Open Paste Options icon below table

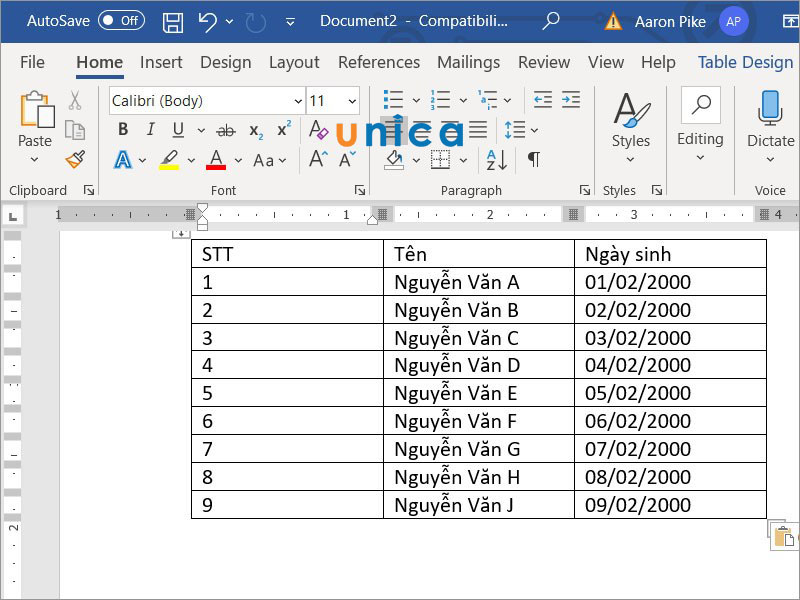pyautogui.click(x=784, y=535)
